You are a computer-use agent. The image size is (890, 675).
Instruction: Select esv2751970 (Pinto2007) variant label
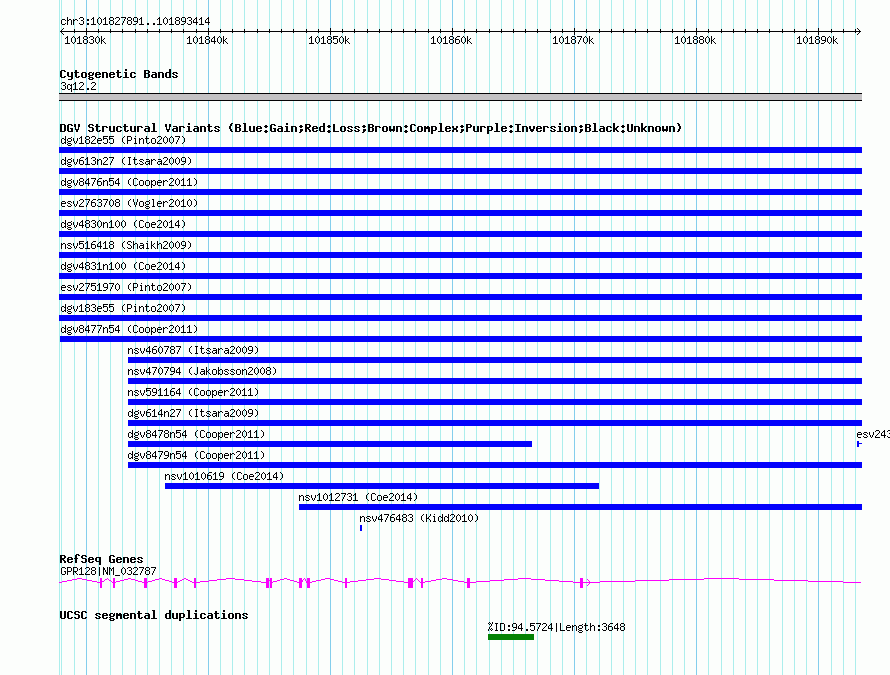click(x=126, y=287)
